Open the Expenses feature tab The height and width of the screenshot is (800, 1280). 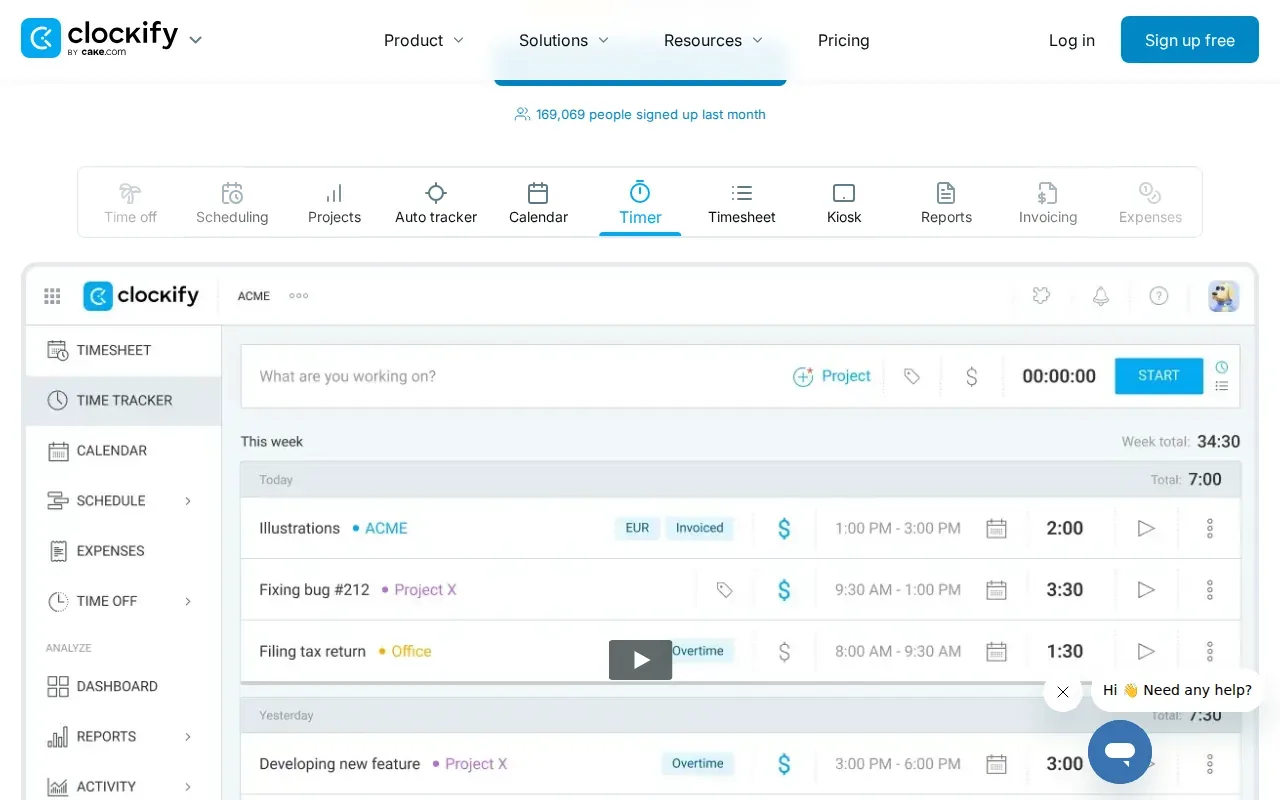[x=1150, y=203]
